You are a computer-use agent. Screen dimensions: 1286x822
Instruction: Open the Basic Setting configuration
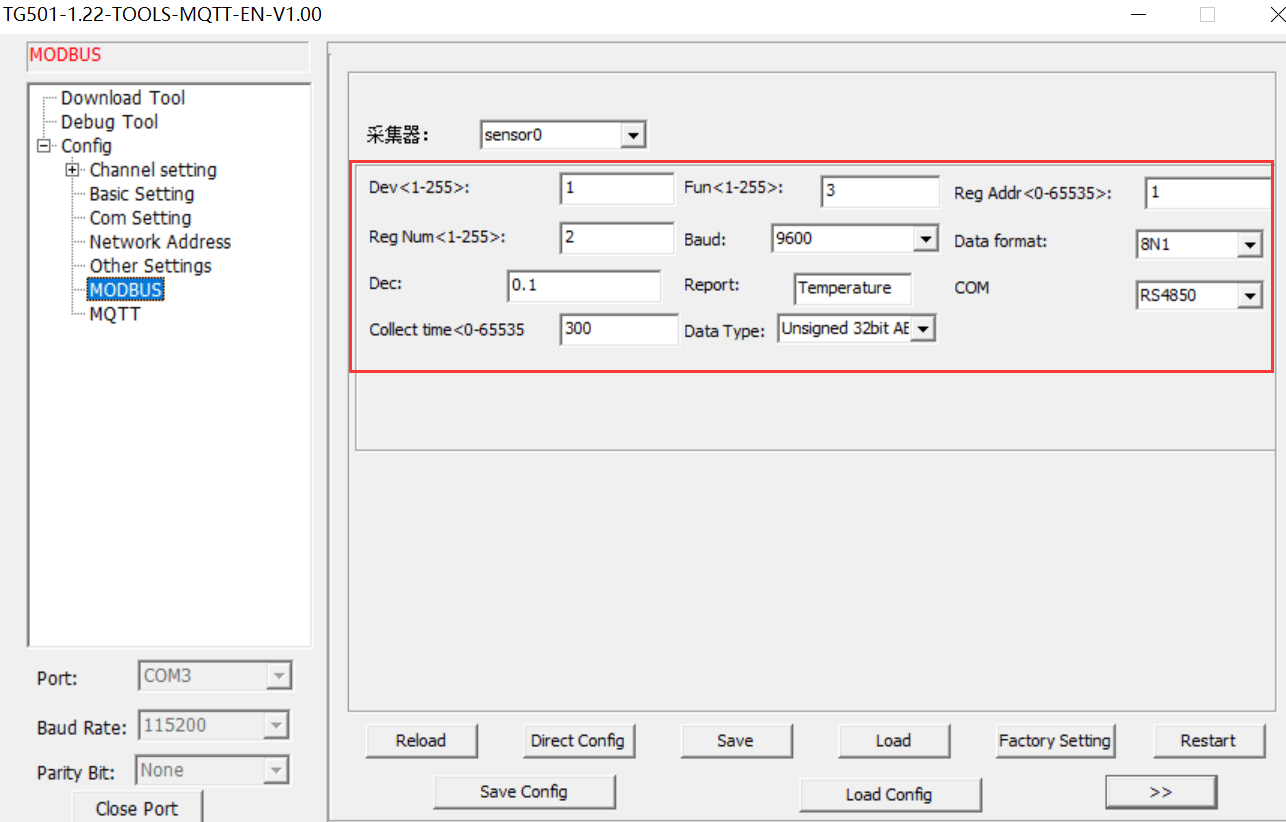tap(141, 193)
